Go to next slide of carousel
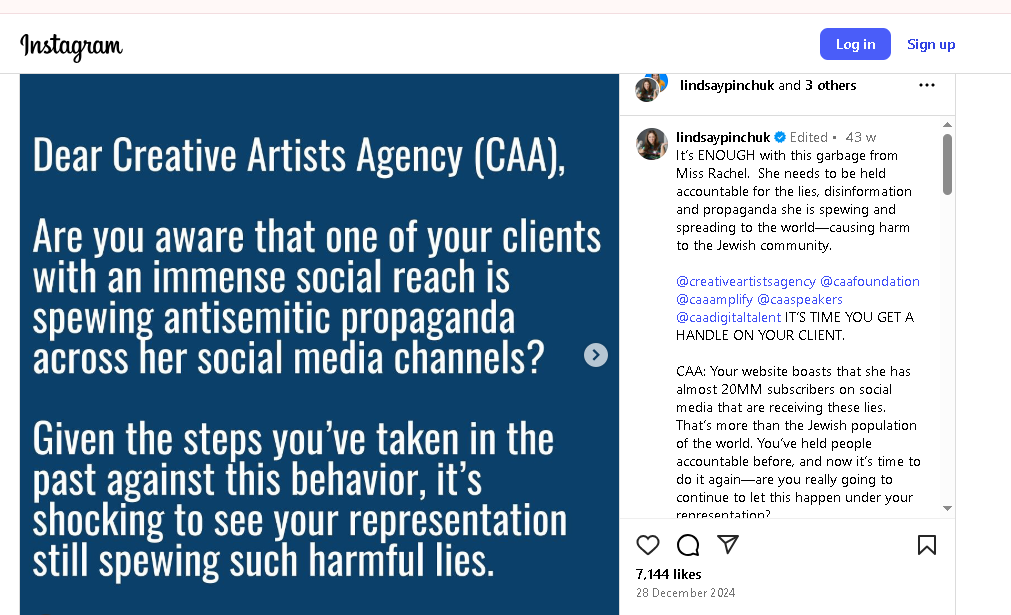Image resolution: width=1011 pixels, height=615 pixels. 596,355
